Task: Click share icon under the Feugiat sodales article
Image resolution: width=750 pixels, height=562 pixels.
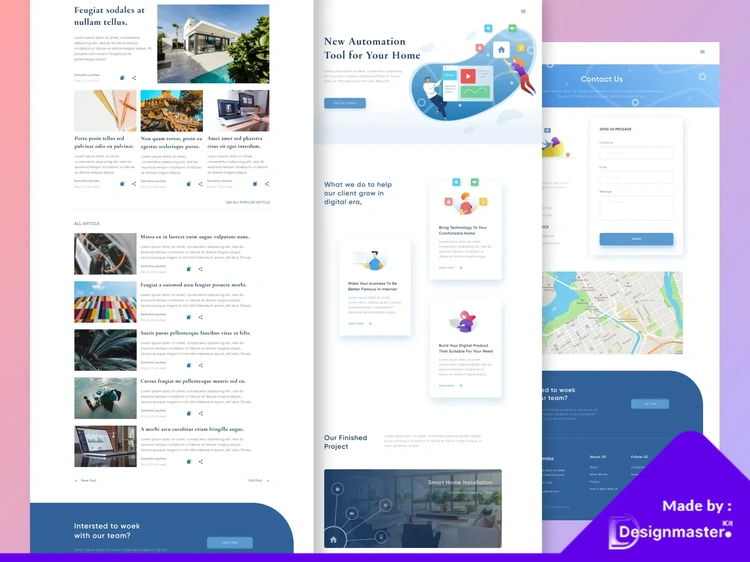Action: 134,77
